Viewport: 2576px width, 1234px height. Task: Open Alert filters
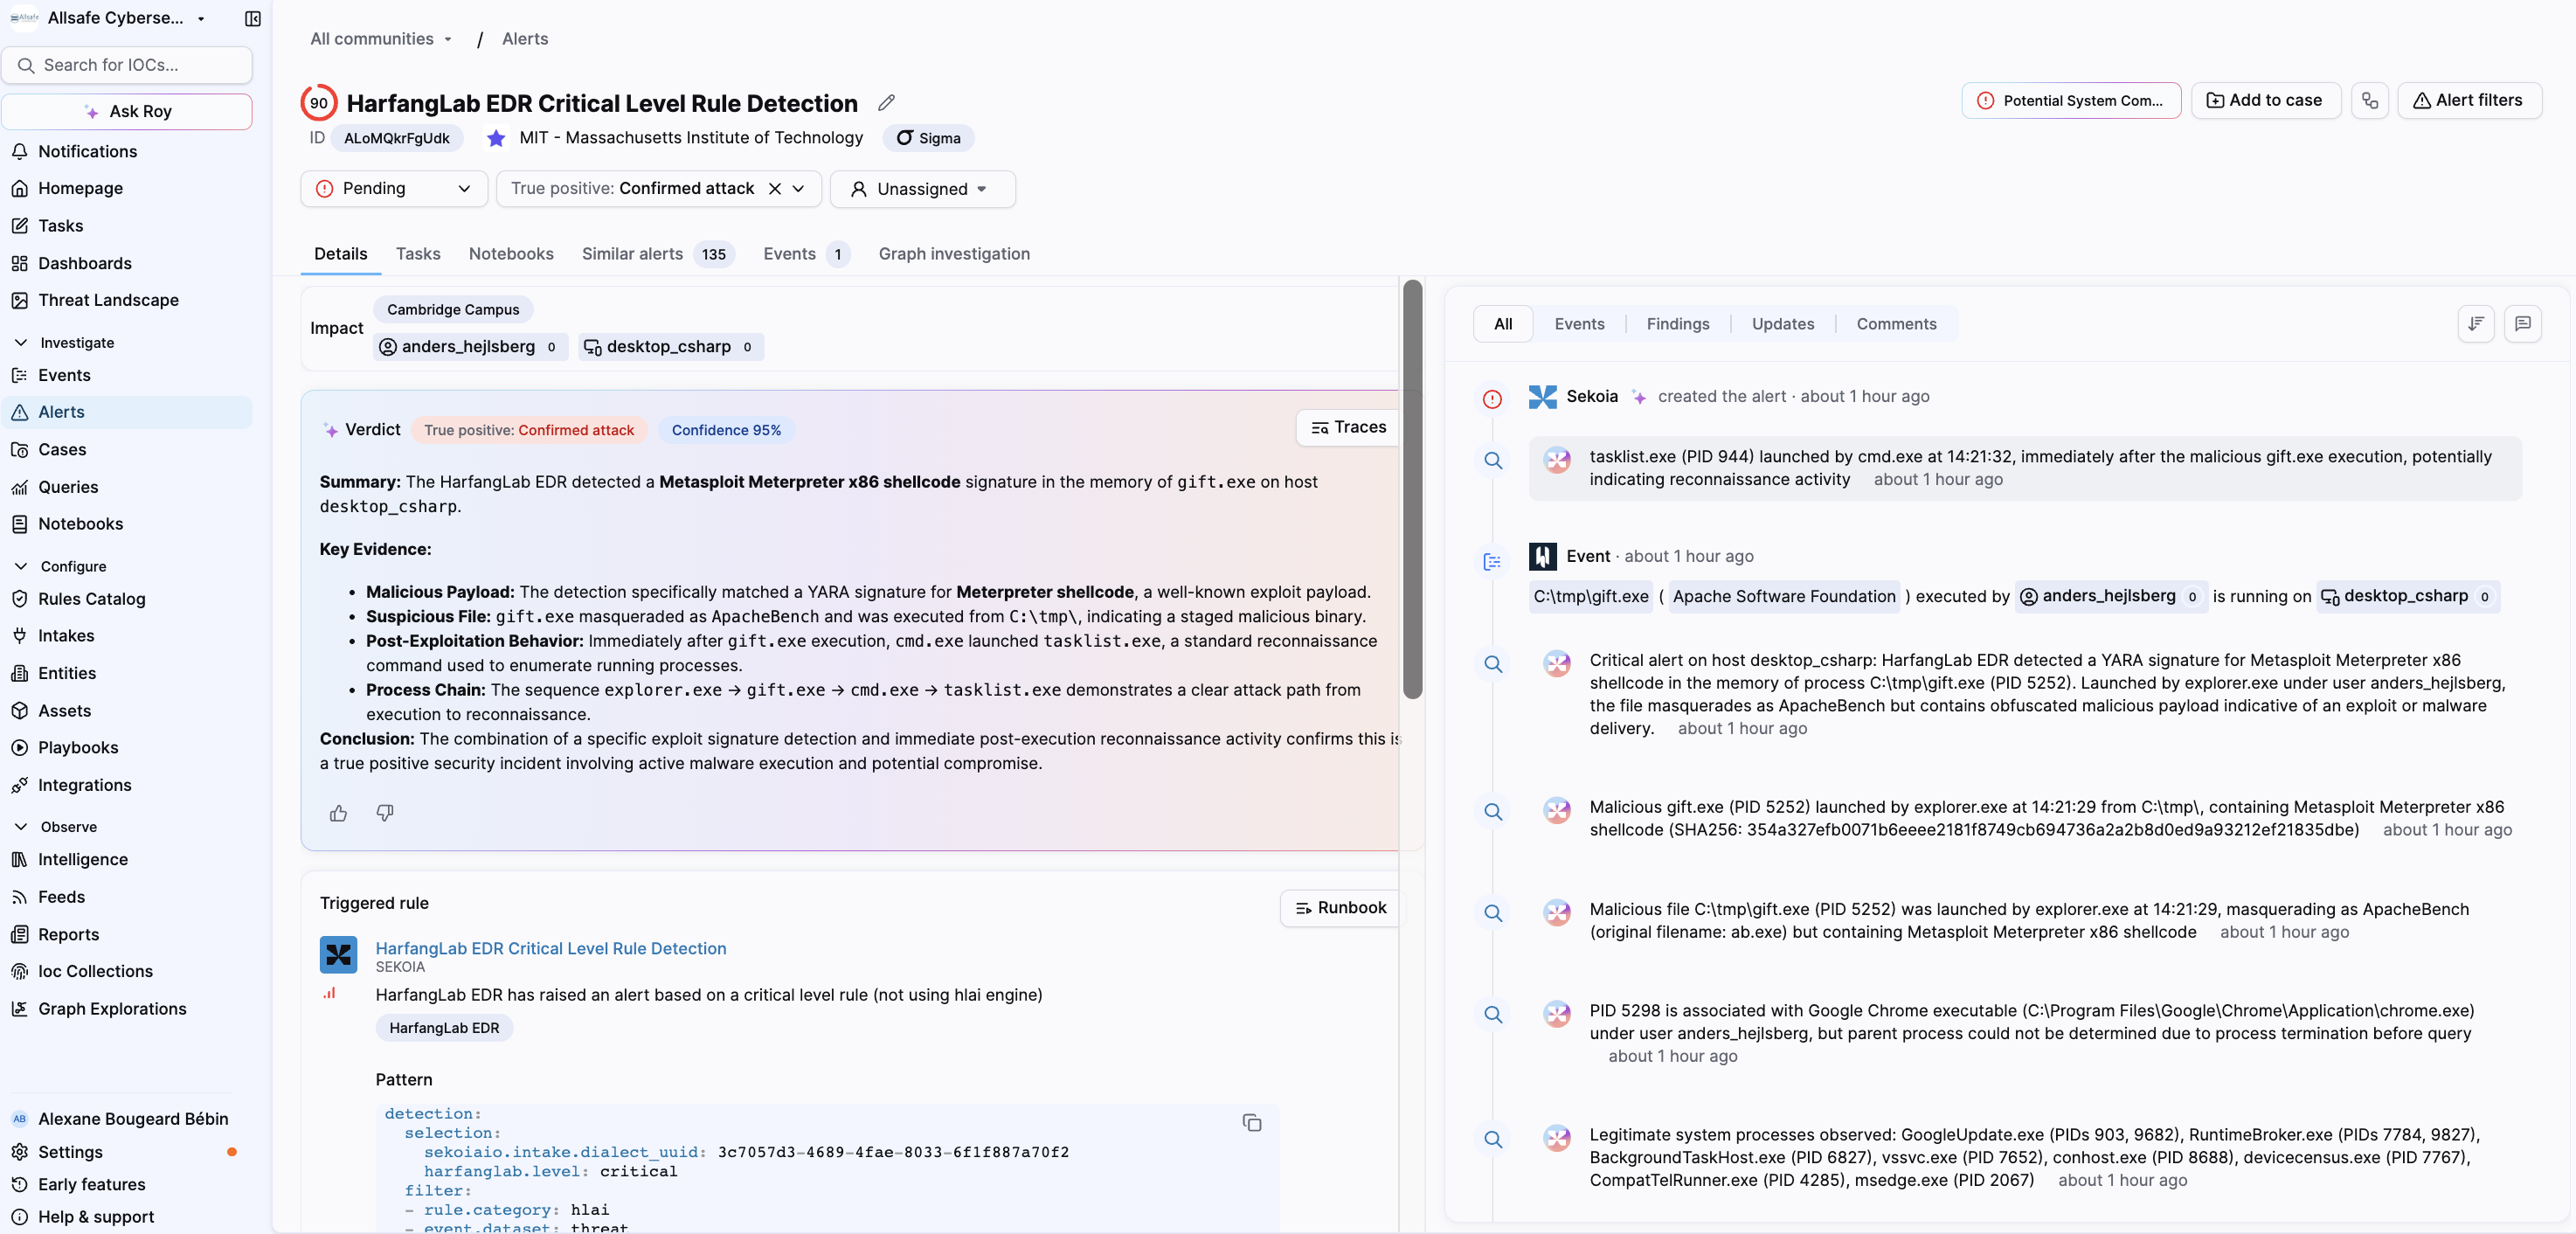(2469, 100)
